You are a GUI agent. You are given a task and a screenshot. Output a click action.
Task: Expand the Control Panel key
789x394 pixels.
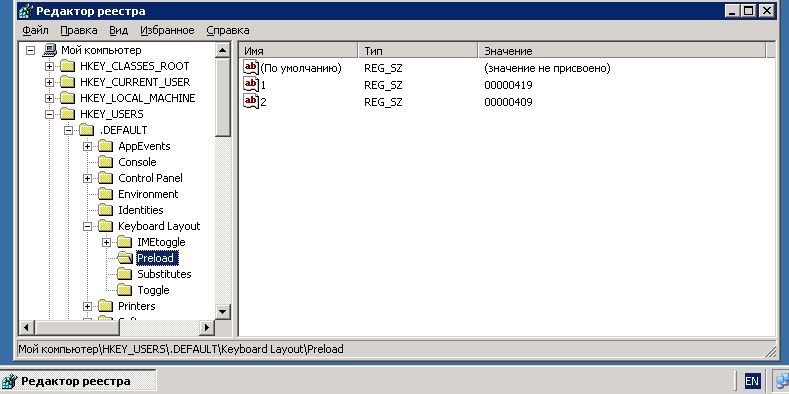pos(88,178)
